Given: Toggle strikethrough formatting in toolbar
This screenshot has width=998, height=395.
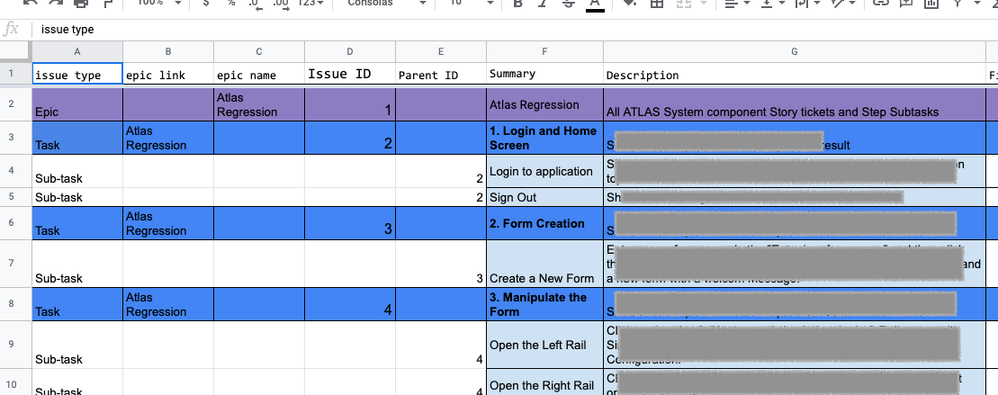Looking at the screenshot, I should click(568, 4).
